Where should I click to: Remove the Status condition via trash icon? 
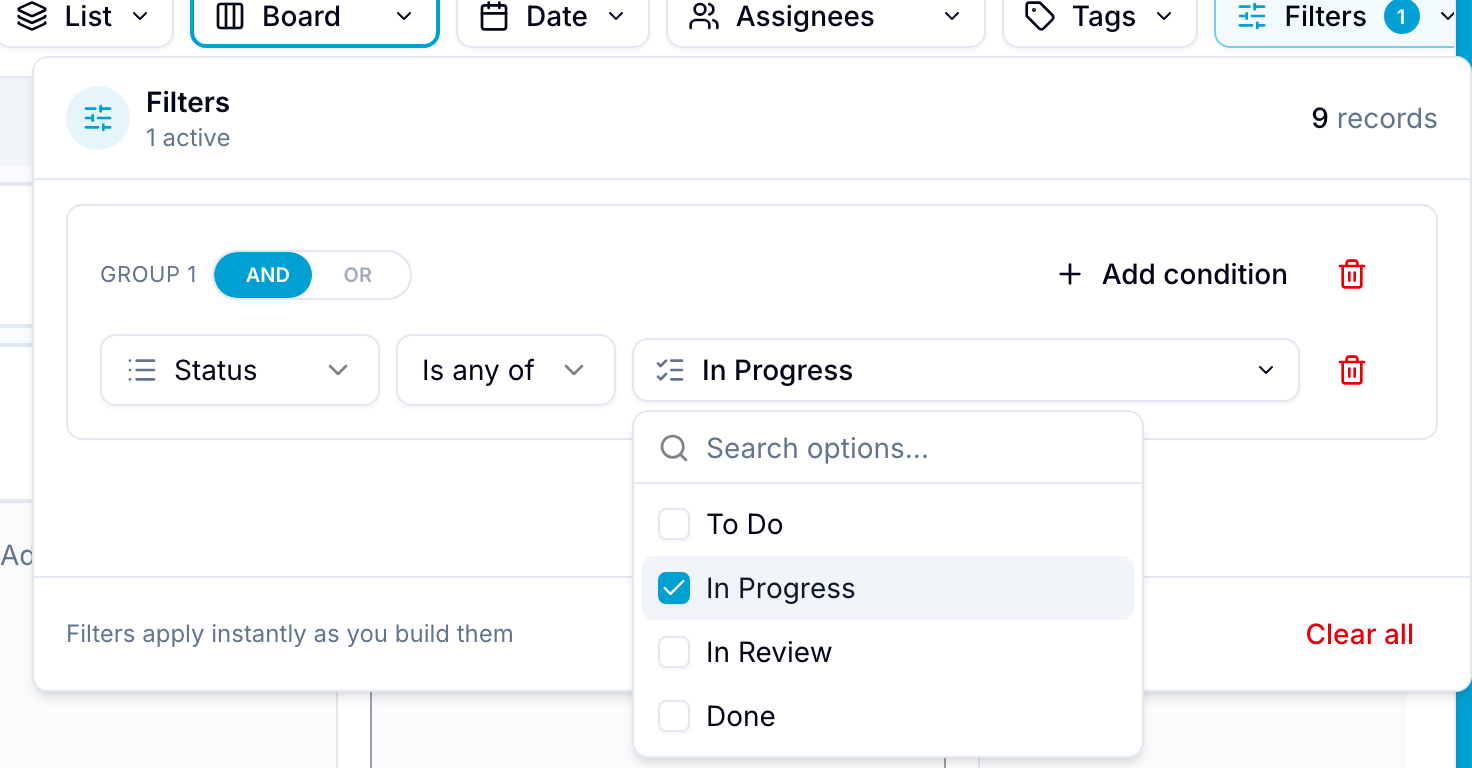pos(1352,370)
